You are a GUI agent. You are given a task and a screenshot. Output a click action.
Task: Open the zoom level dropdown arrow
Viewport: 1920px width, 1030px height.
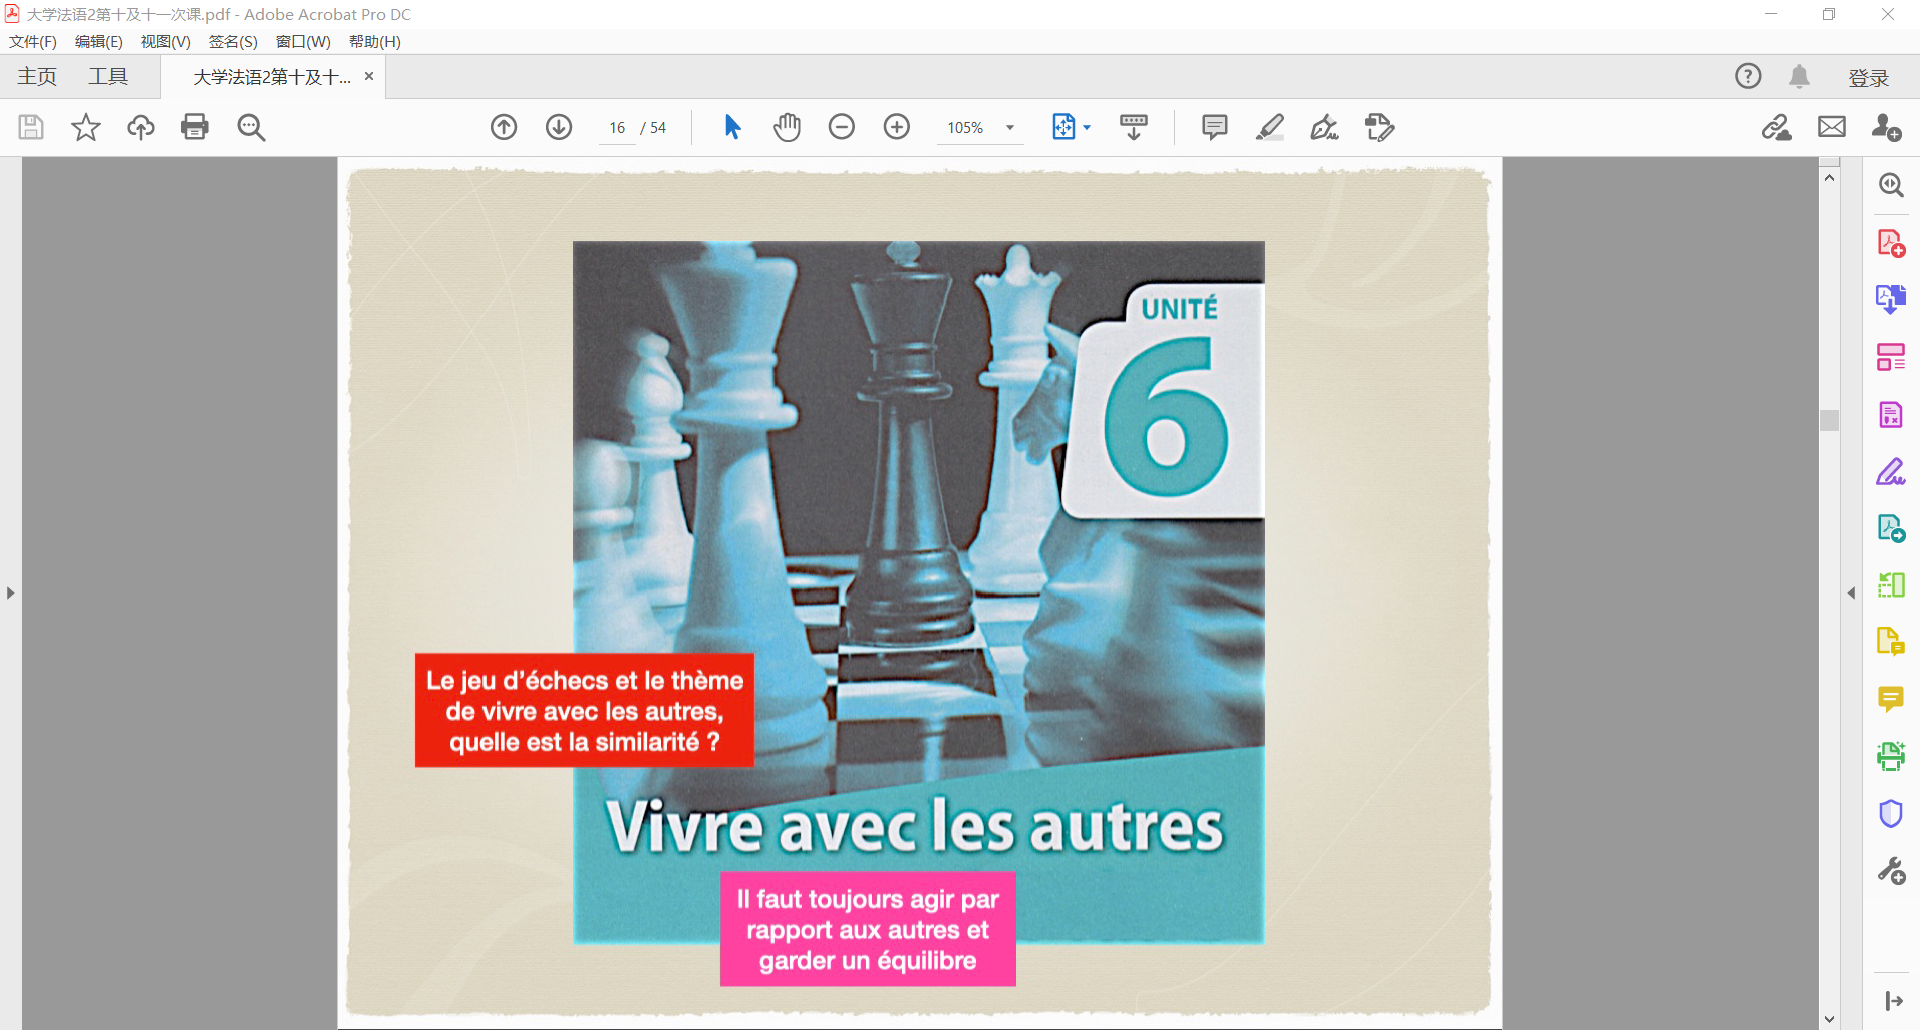point(1010,128)
